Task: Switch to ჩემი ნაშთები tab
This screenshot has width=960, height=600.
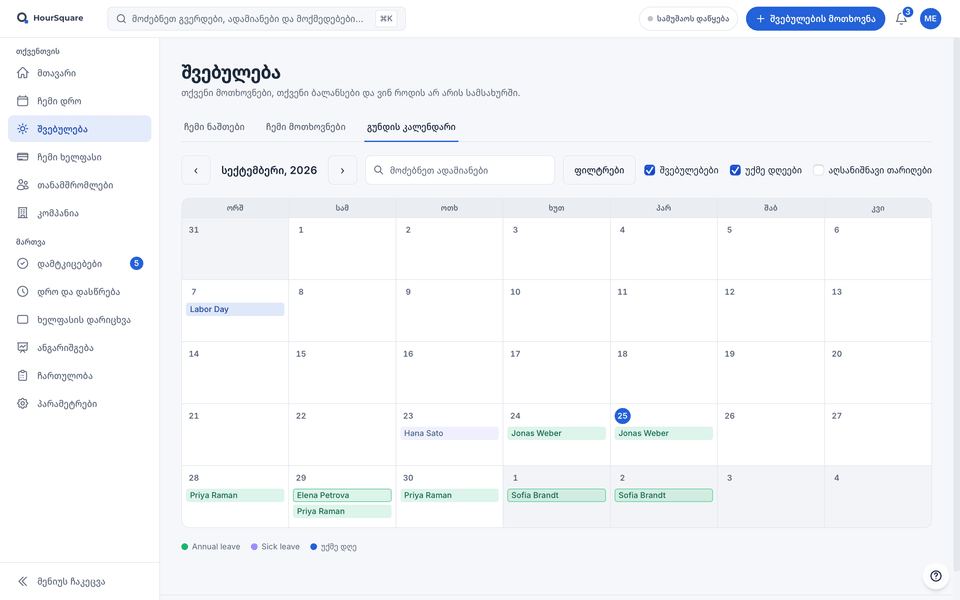Action: (214, 127)
